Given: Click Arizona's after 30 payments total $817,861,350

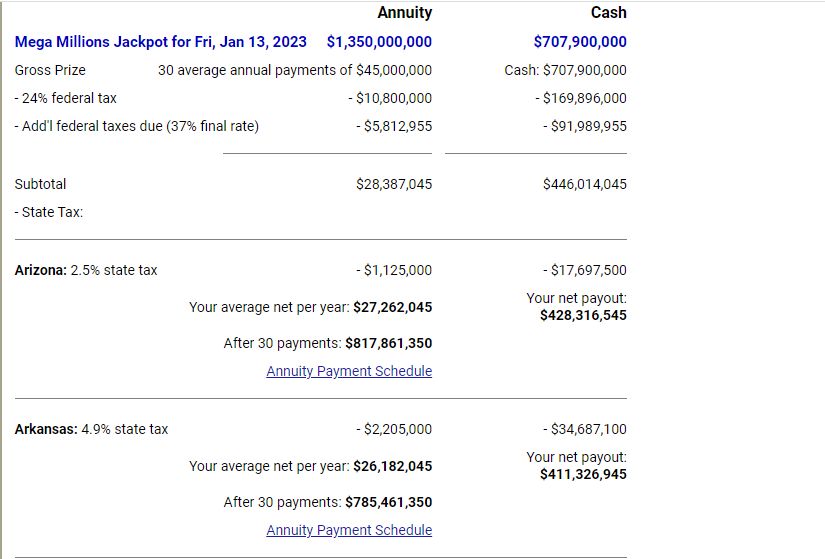Looking at the screenshot, I should pos(388,343).
